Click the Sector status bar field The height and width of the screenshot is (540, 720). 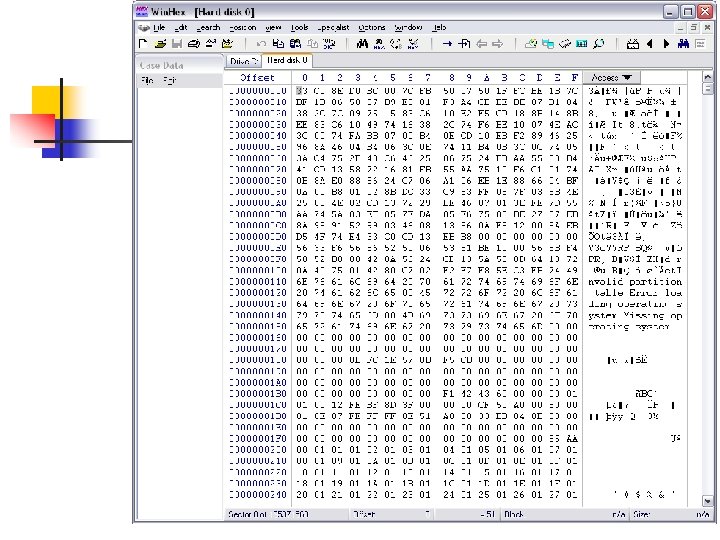pyautogui.click(x=287, y=514)
